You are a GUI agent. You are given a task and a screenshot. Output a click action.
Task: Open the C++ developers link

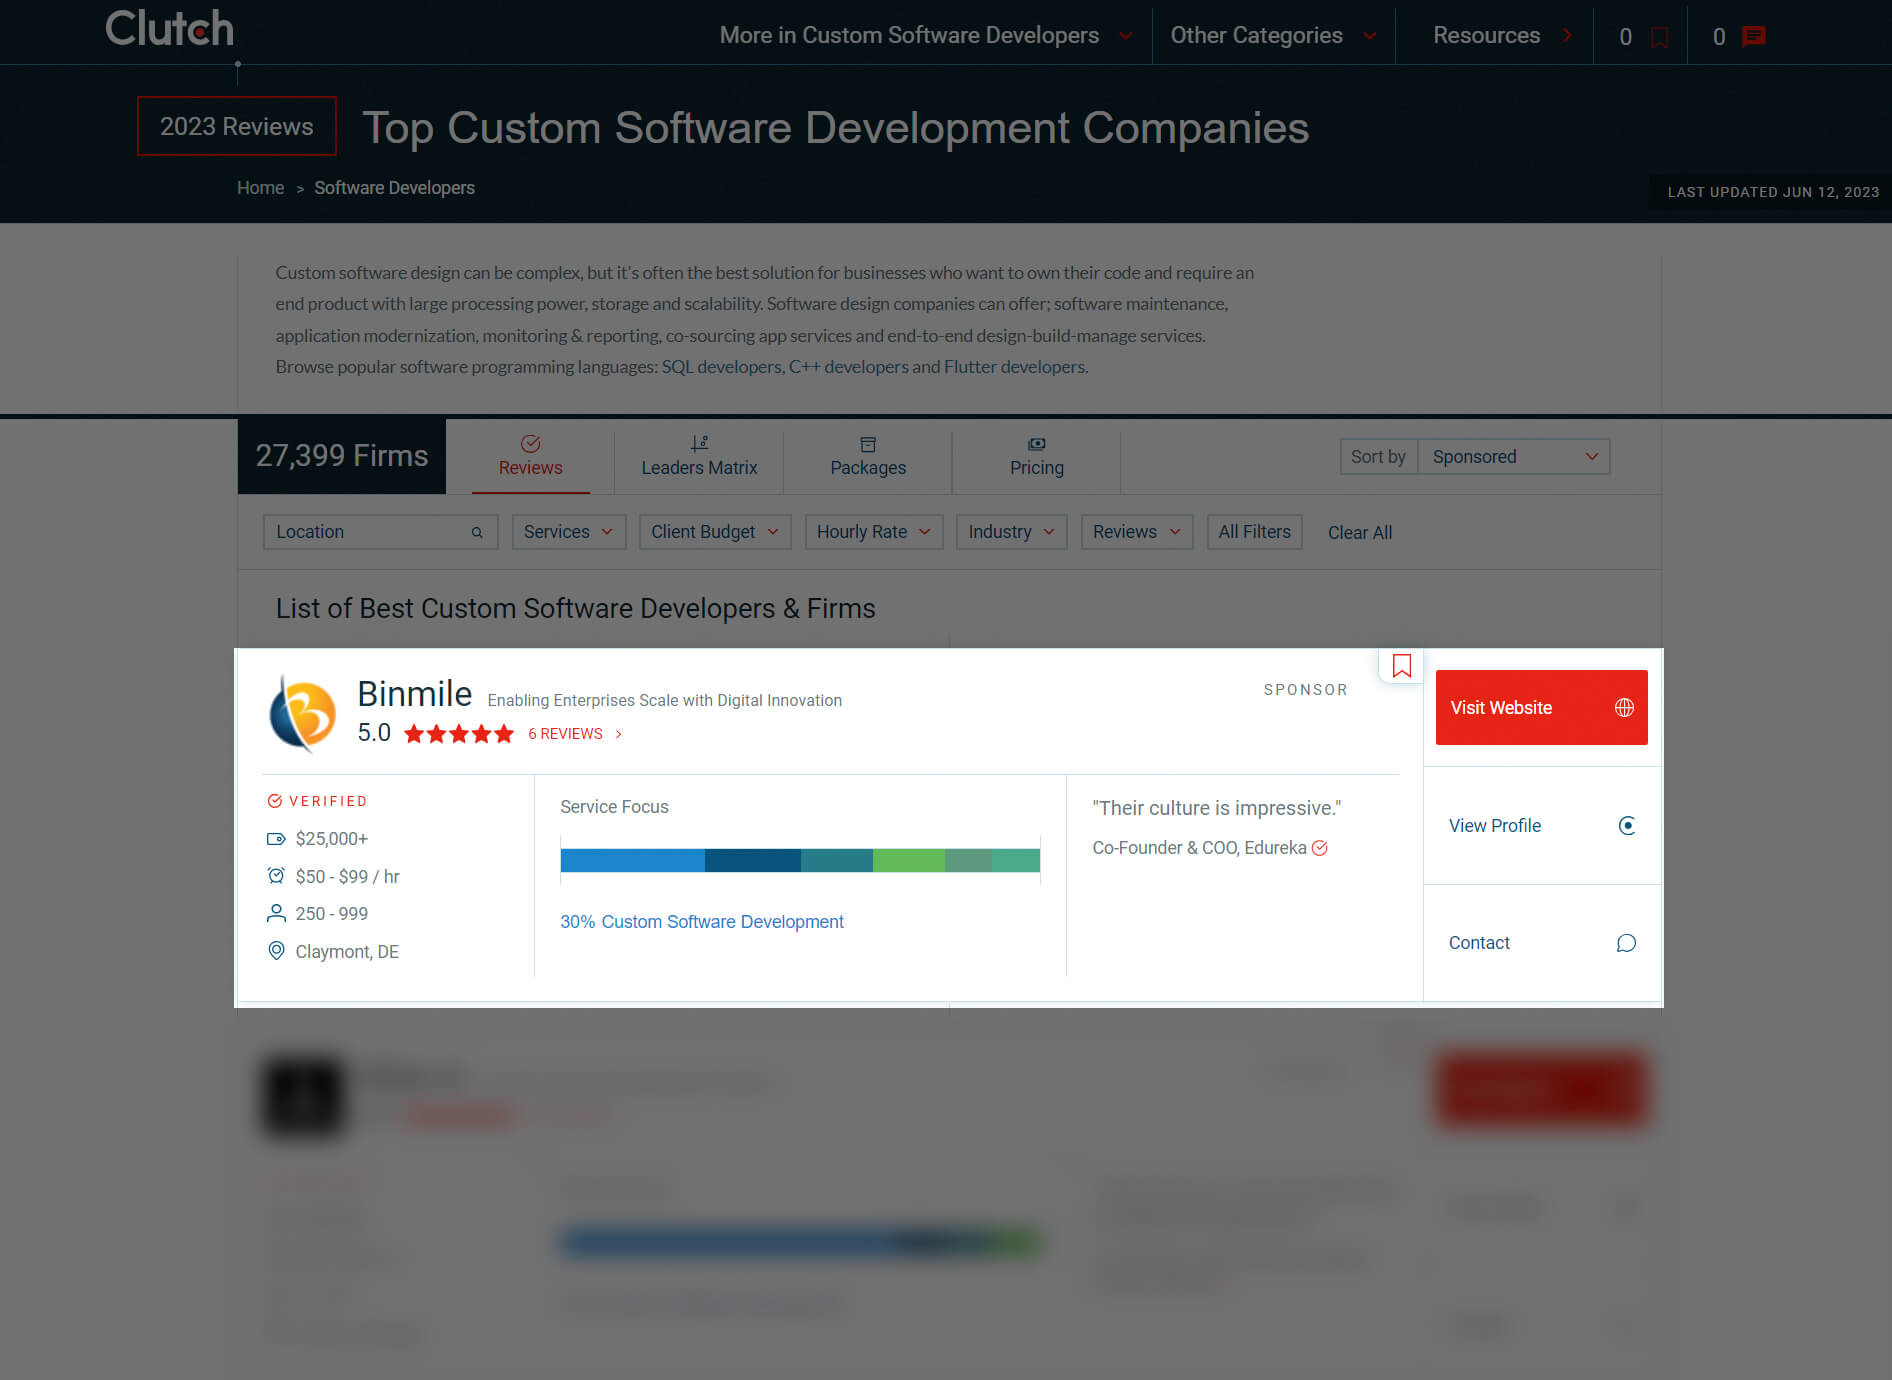point(849,367)
